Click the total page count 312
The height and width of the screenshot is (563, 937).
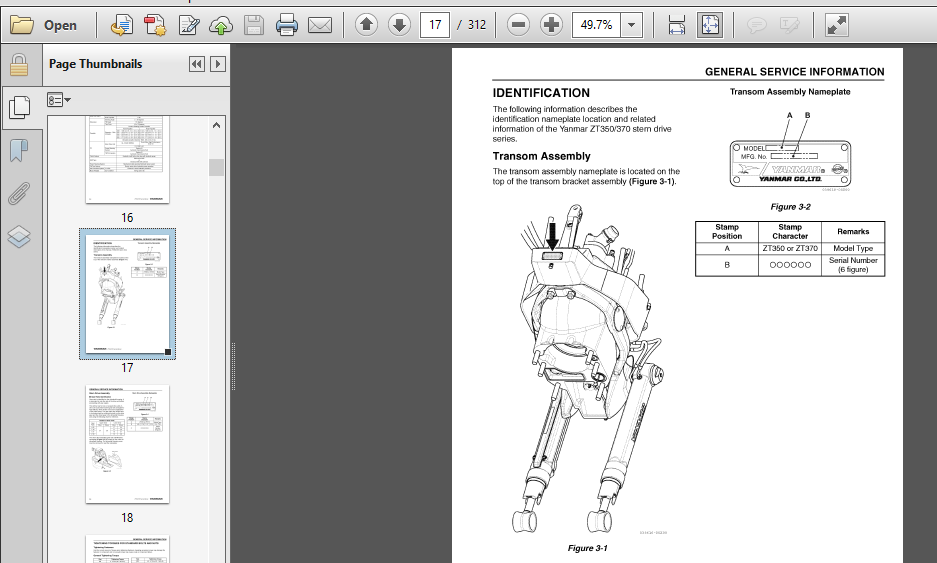click(476, 25)
